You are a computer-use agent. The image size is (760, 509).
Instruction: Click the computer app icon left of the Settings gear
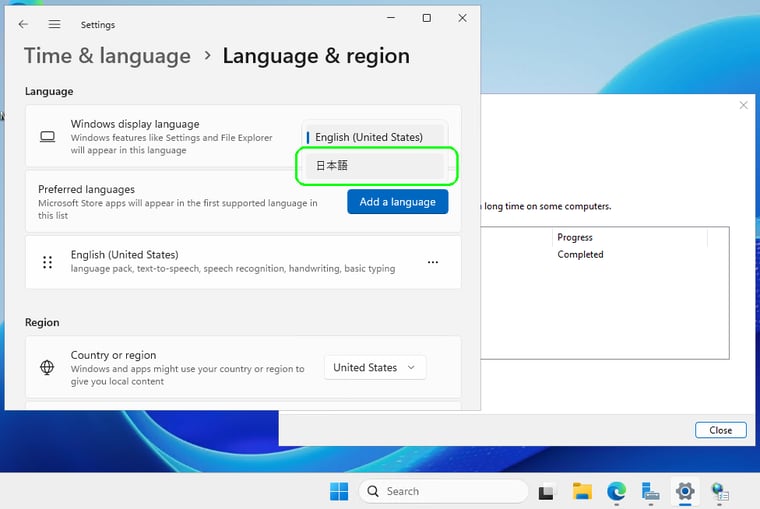pyautogui.click(x=650, y=492)
